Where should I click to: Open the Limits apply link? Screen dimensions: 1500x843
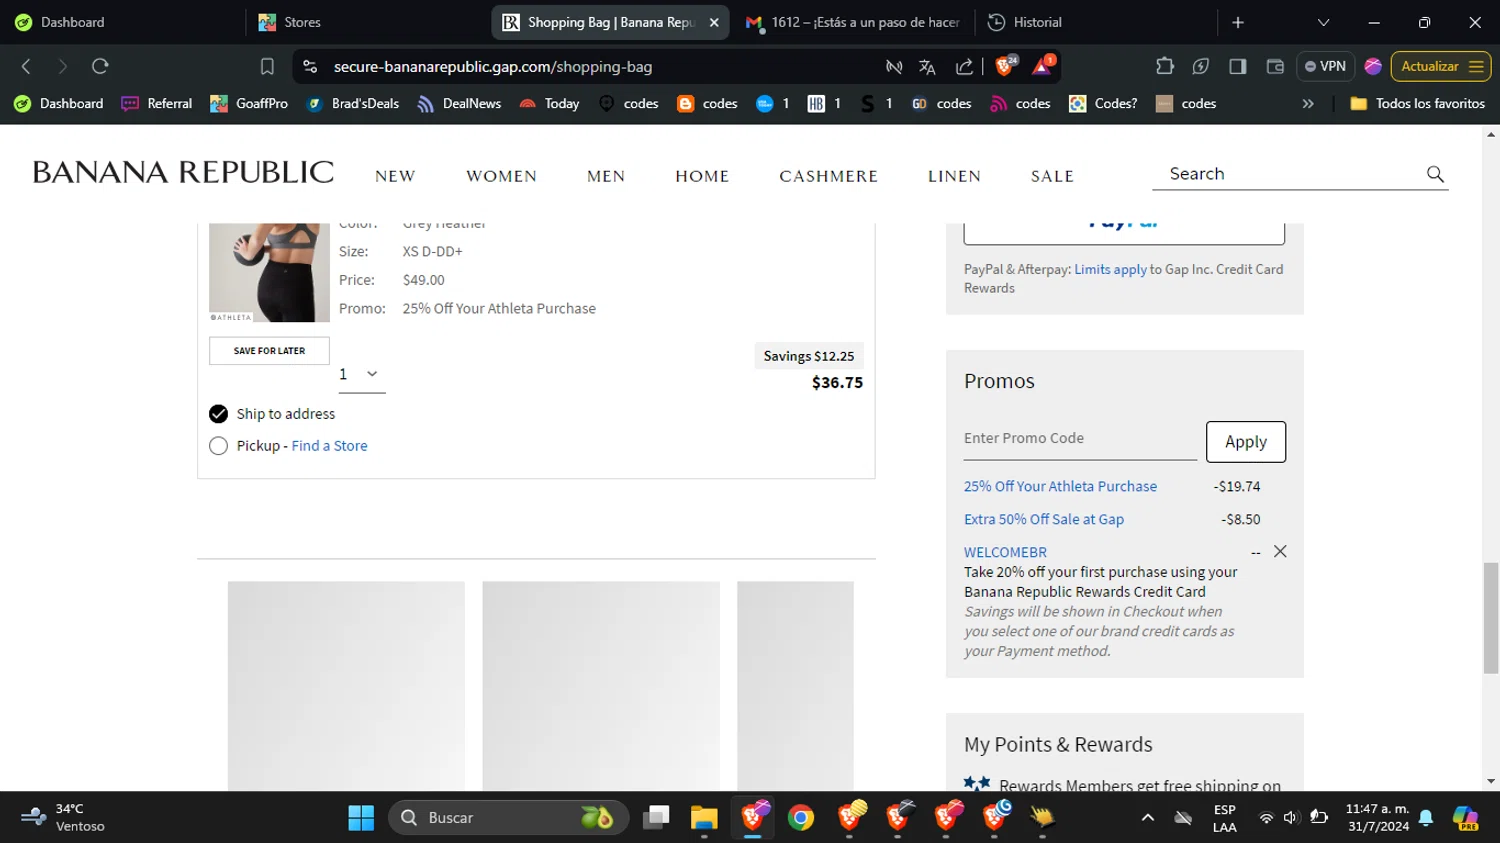point(1110,269)
